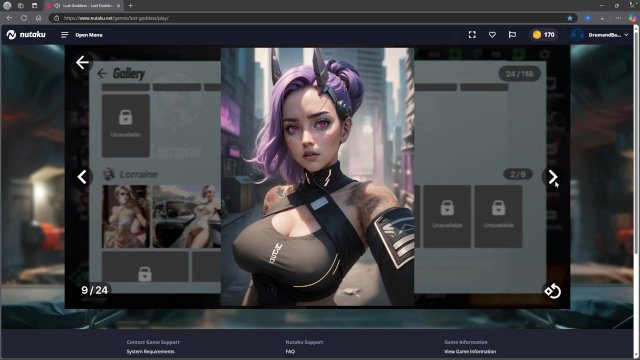Open the FAQ link

290,351
